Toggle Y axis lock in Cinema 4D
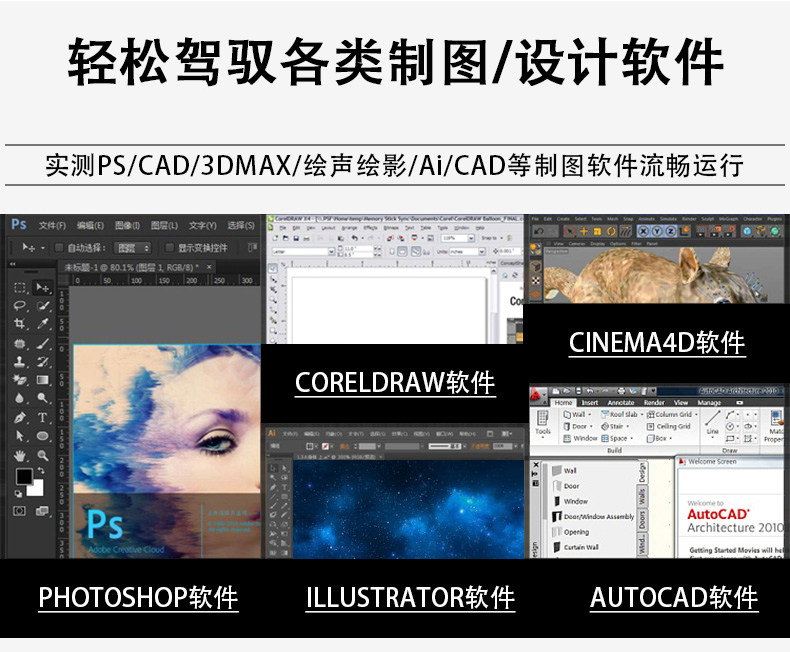 click(657, 231)
